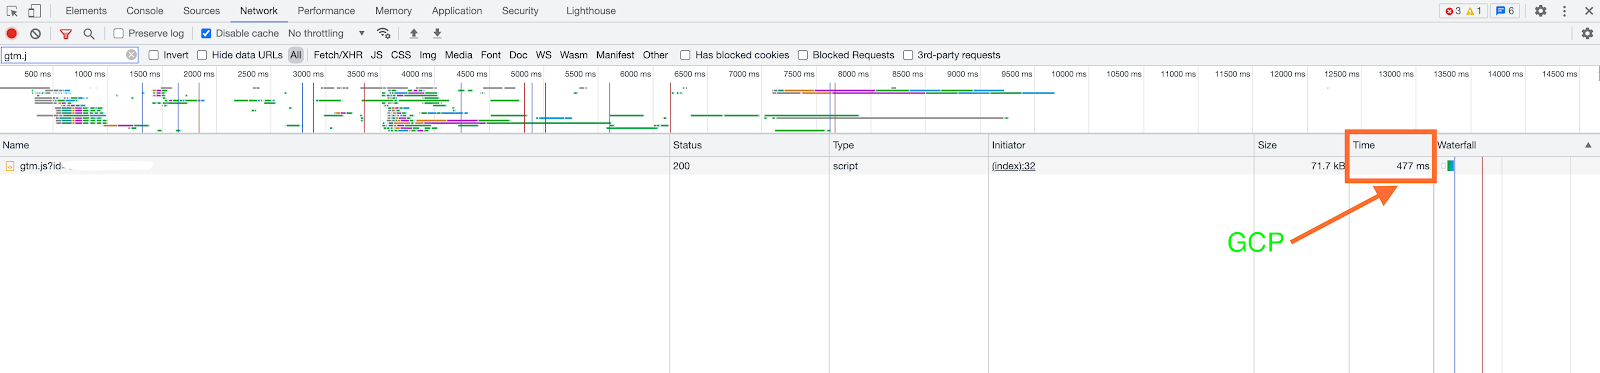
Task: Close the DevTools panel
Action: [1589, 11]
